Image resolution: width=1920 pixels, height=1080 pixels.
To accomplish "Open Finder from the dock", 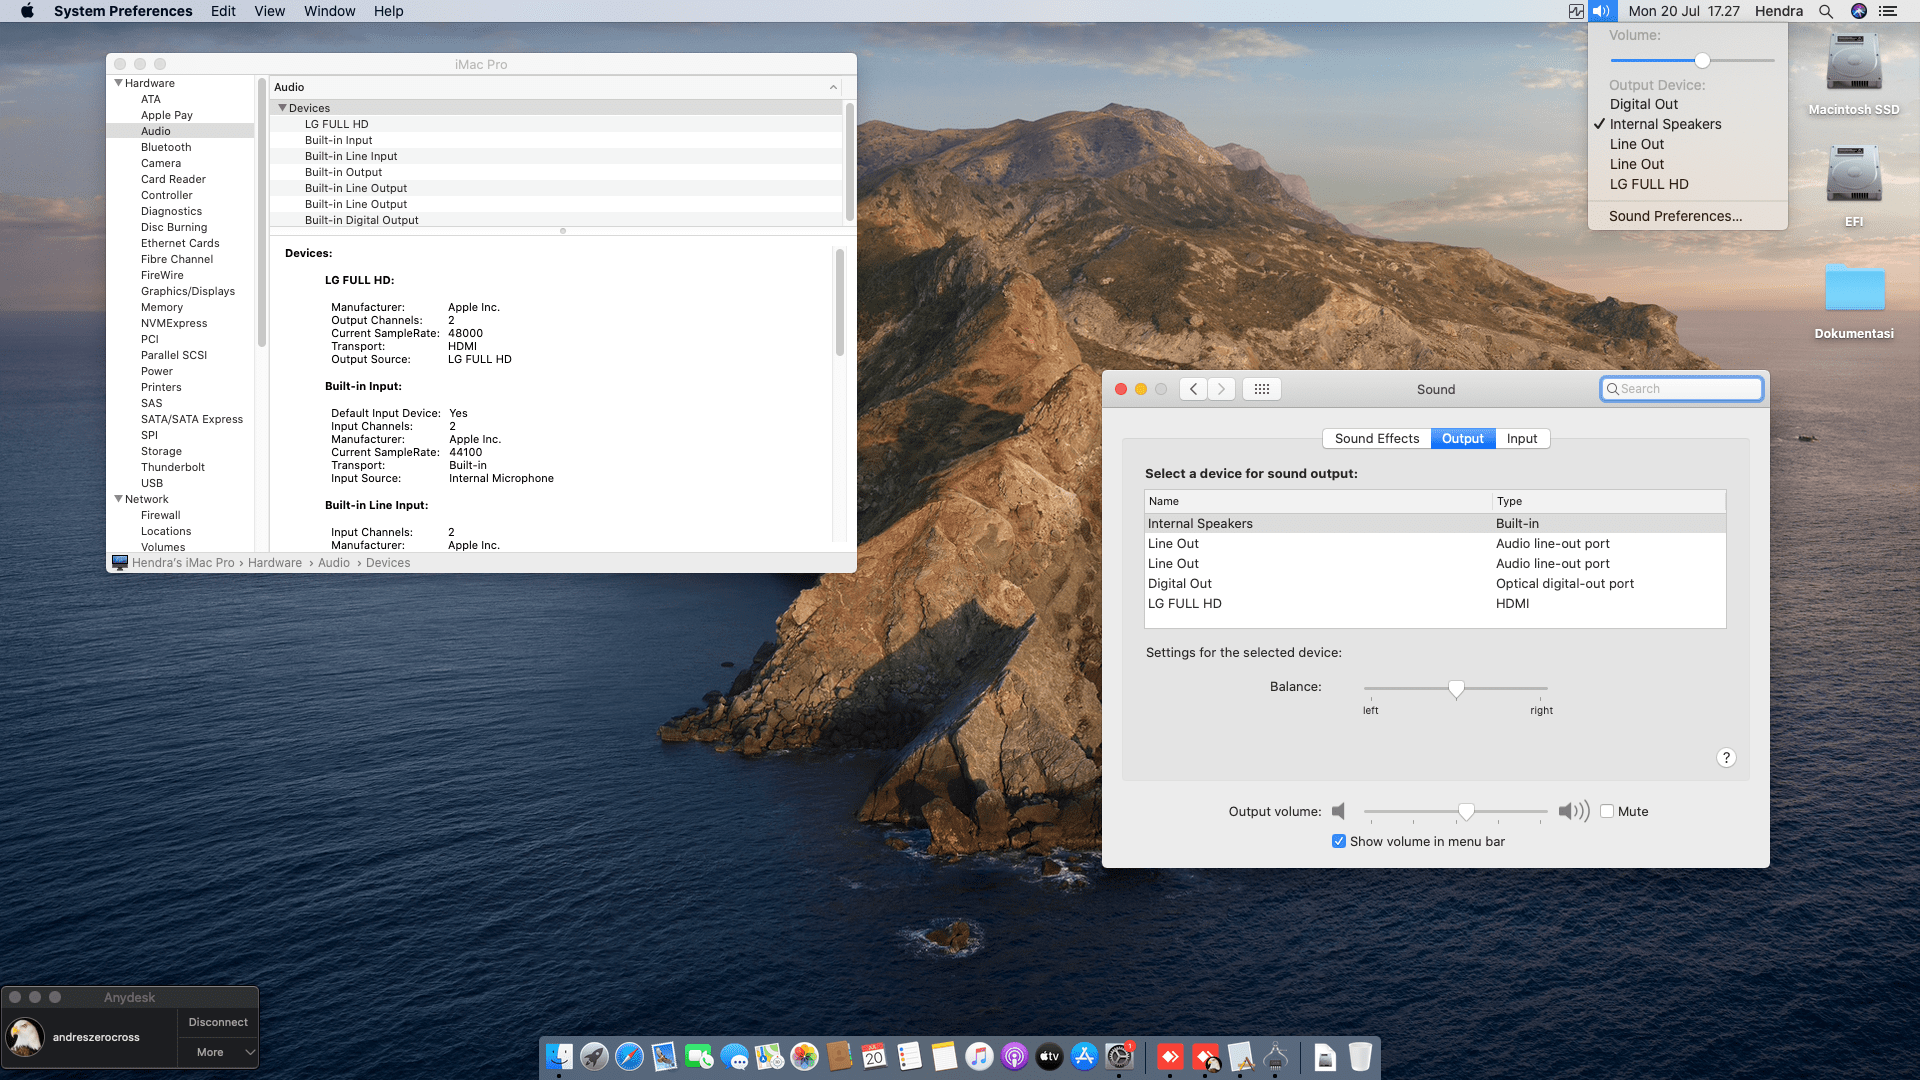I will tap(559, 1056).
